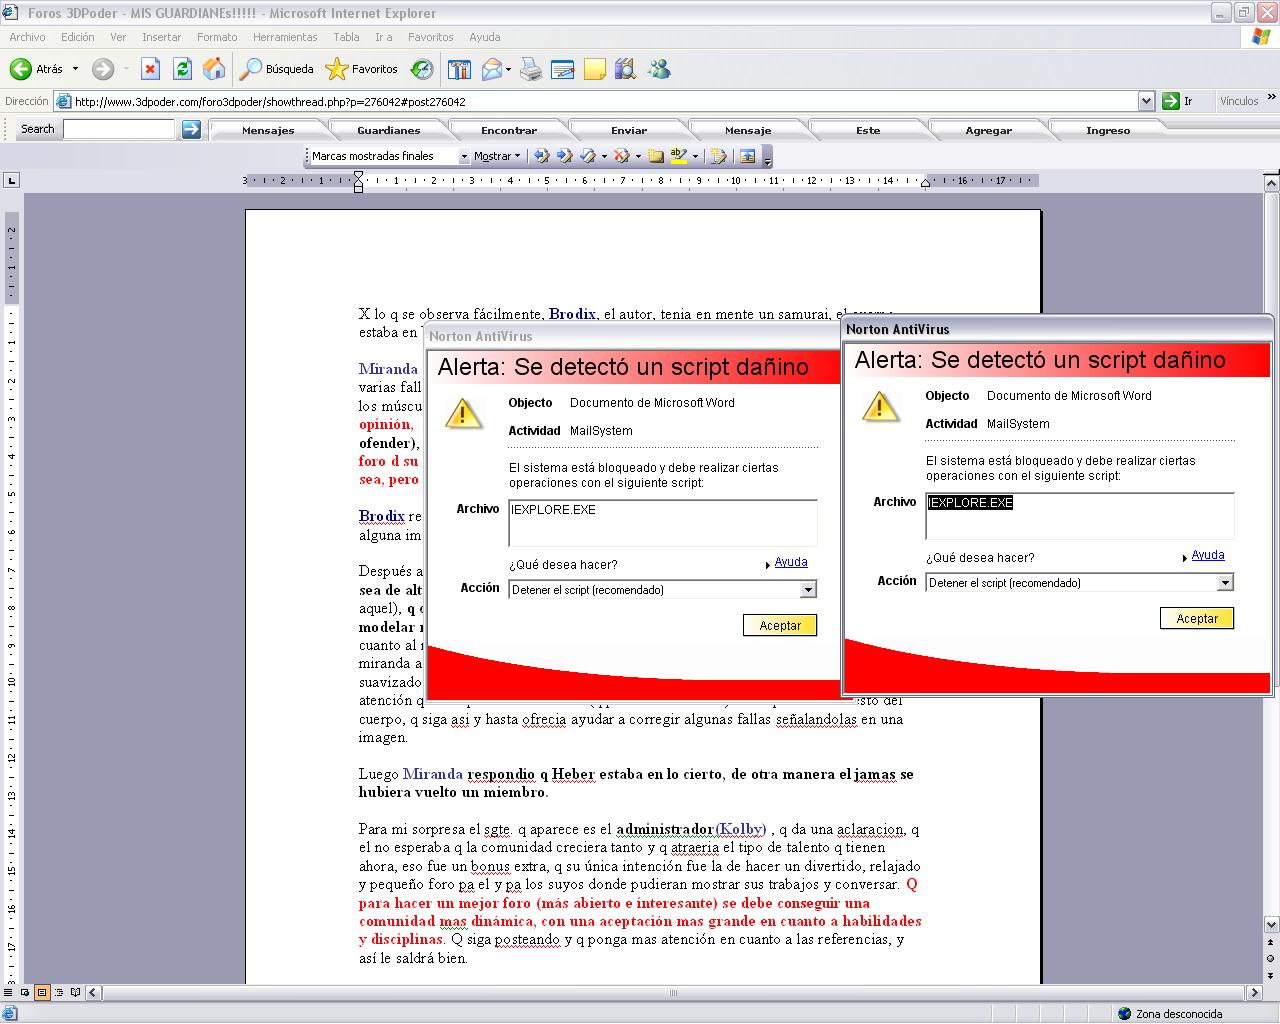1280x1024 pixels.
Task: Reject change in review toolbar
Action: pyautogui.click(x=621, y=156)
